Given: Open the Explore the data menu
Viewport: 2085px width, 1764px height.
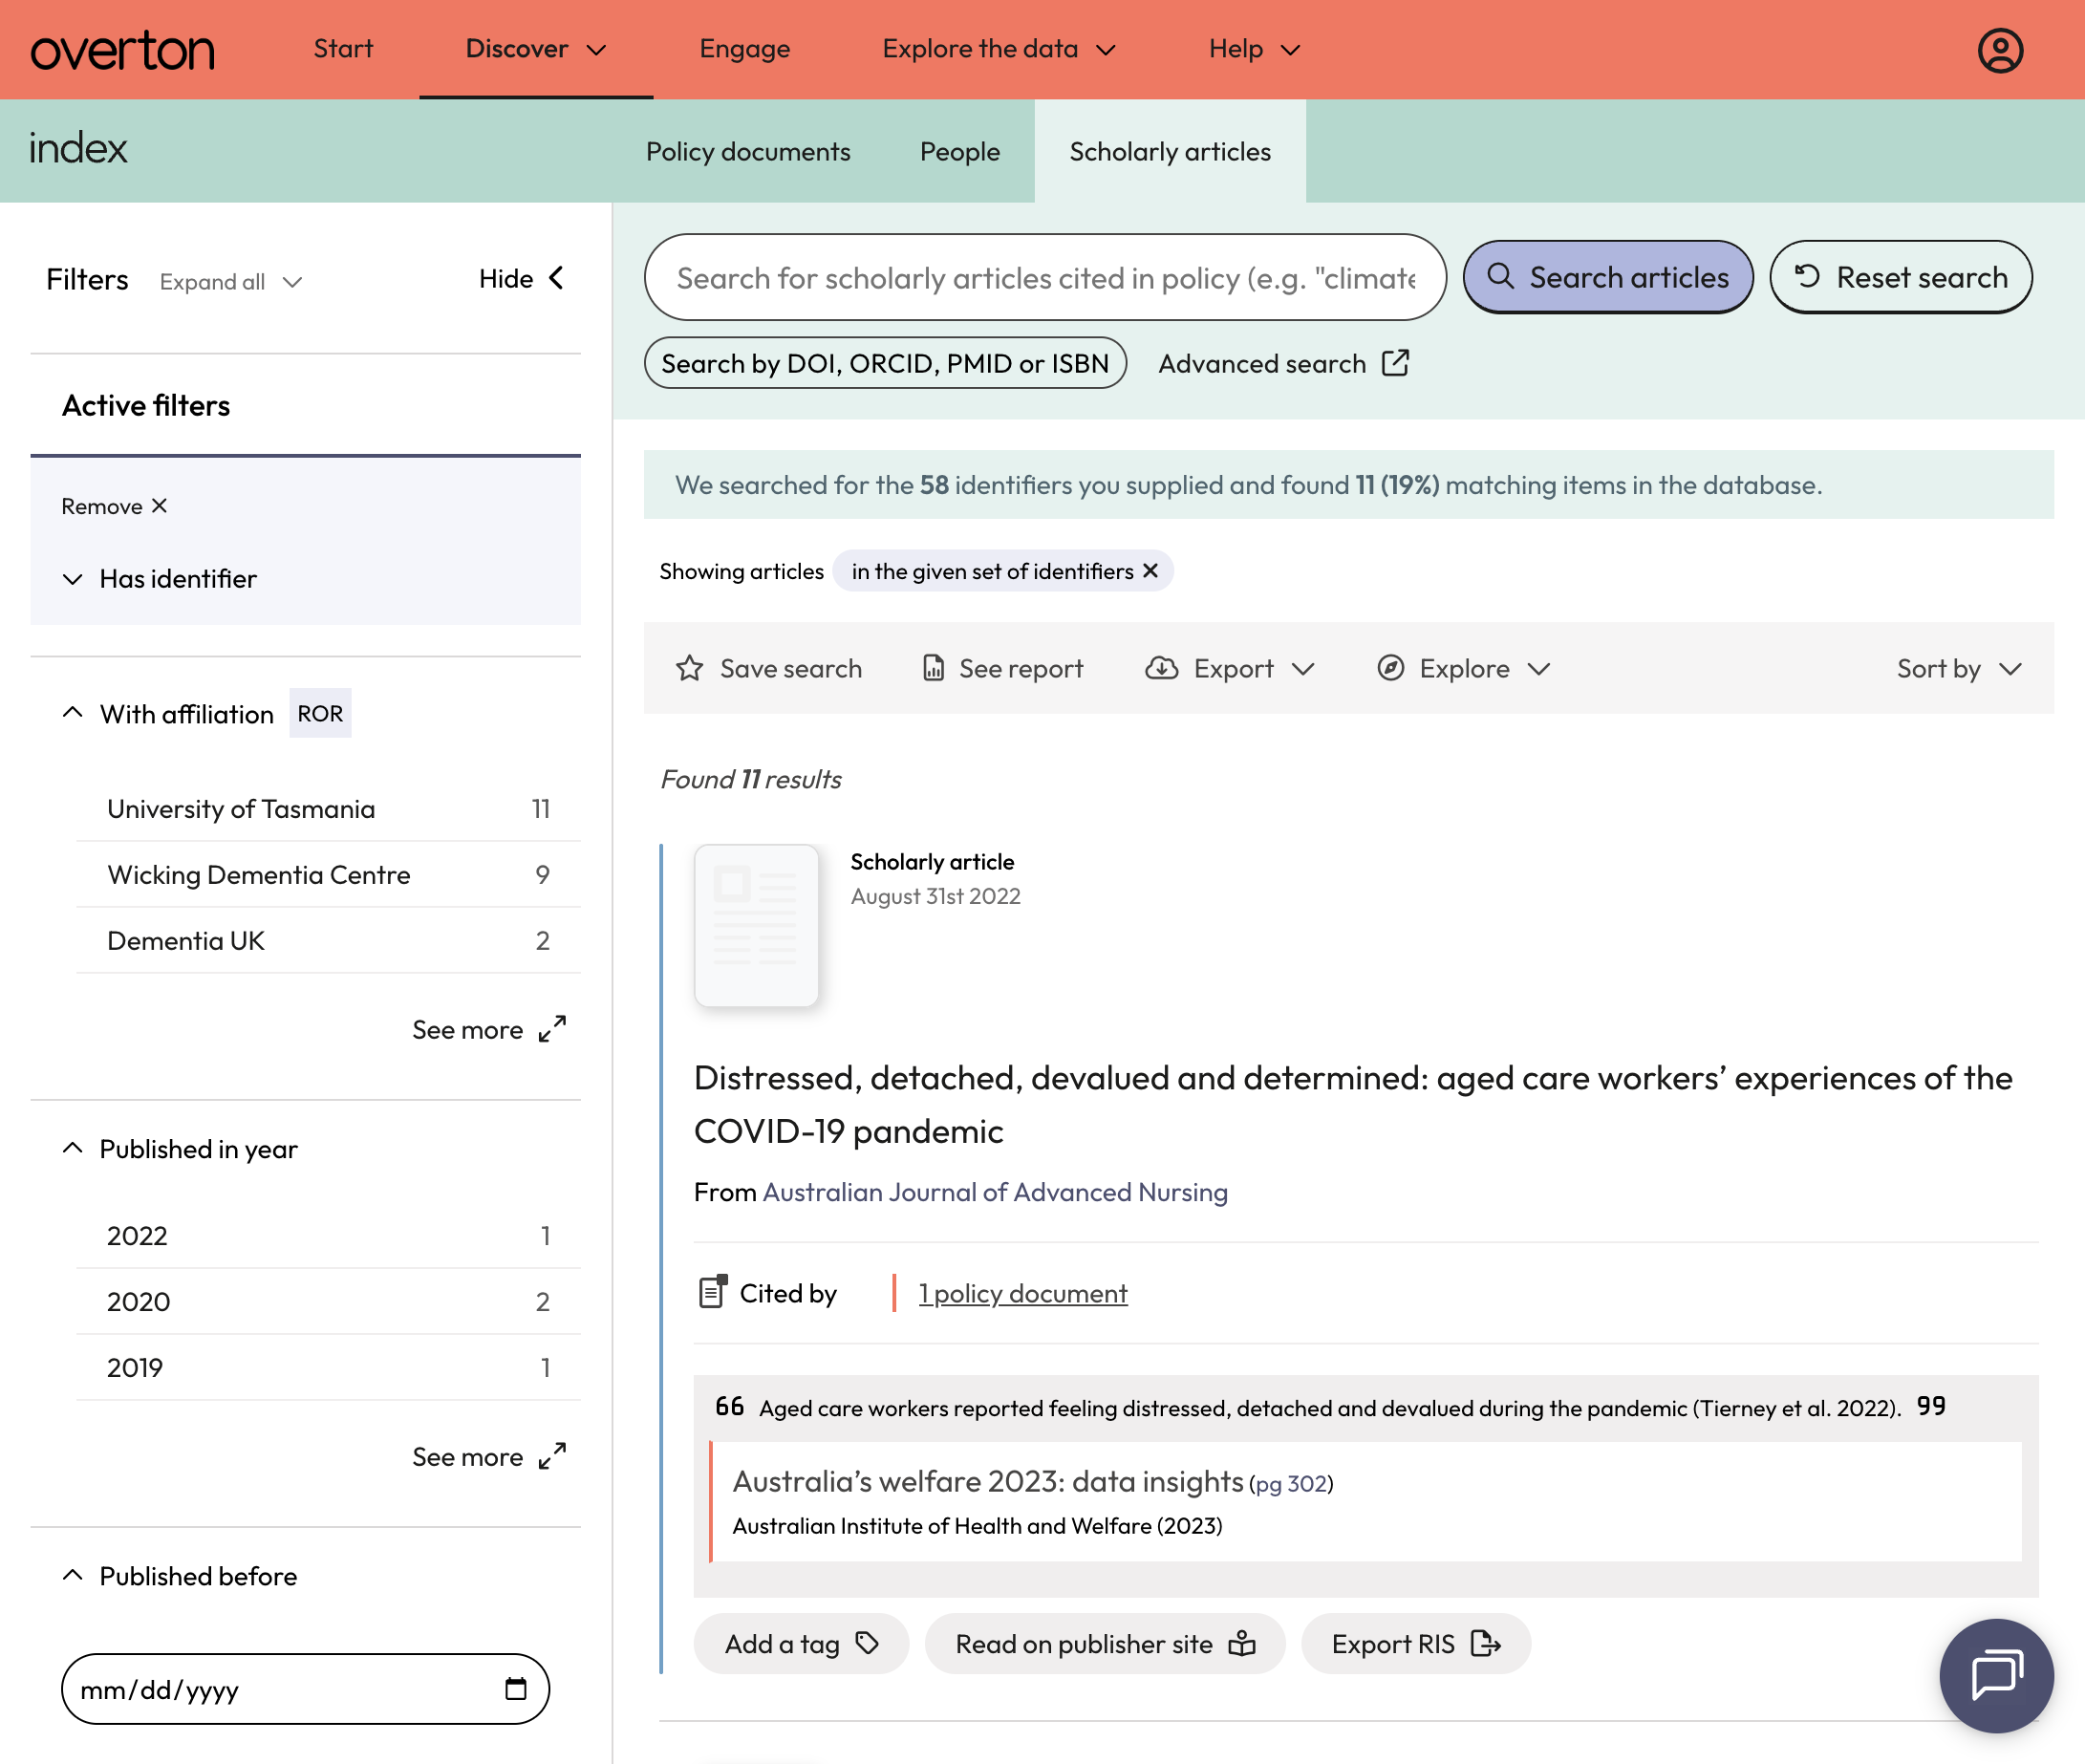Looking at the screenshot, I should coord(998,49).
